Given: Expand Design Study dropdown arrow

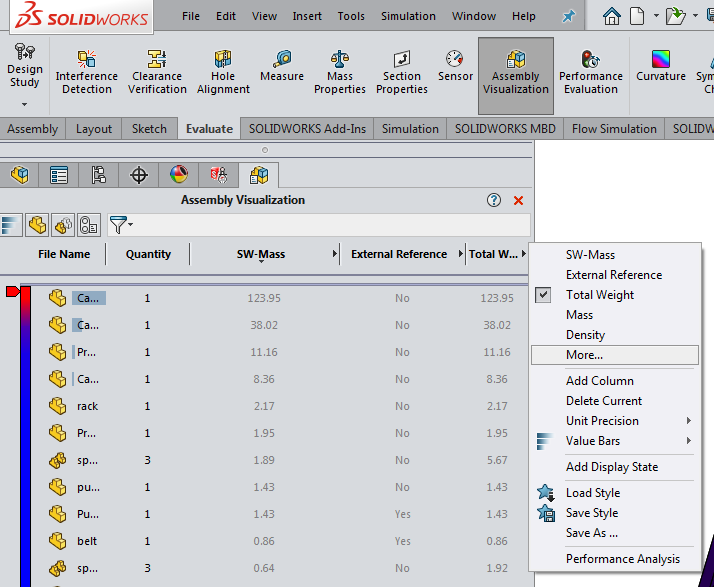Looking at the screenshot, I should tap(25, 105).
